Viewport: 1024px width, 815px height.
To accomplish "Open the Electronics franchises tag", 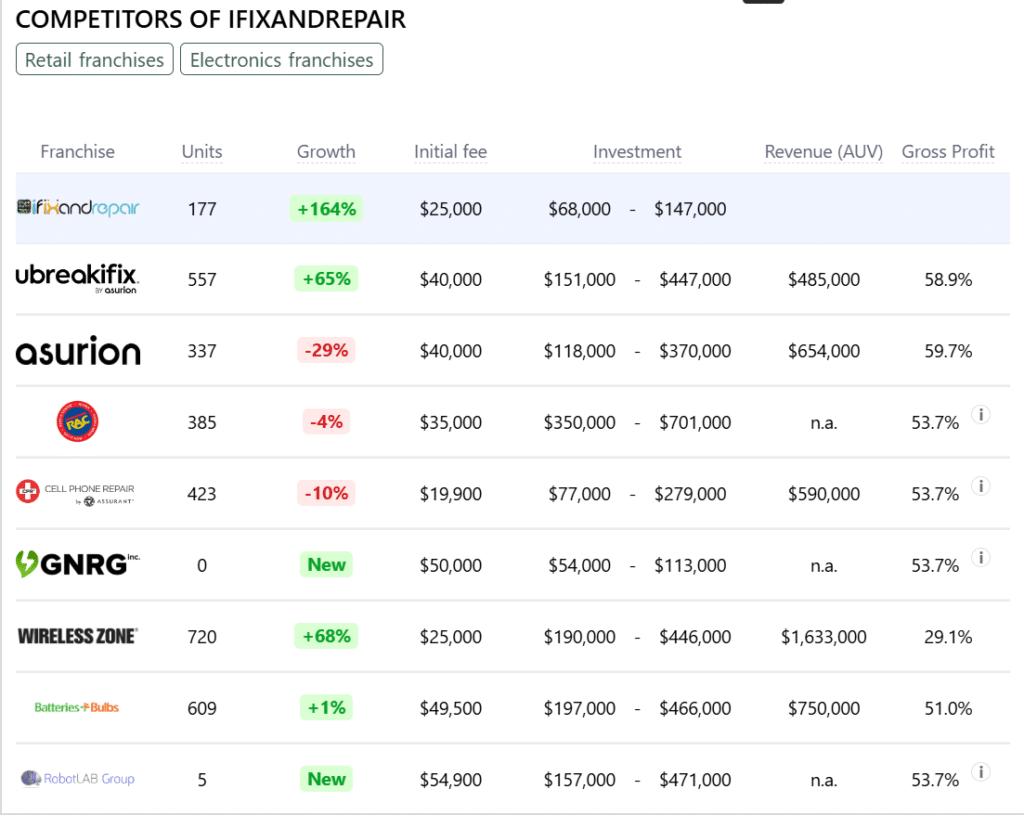I will tap(281, 59).
